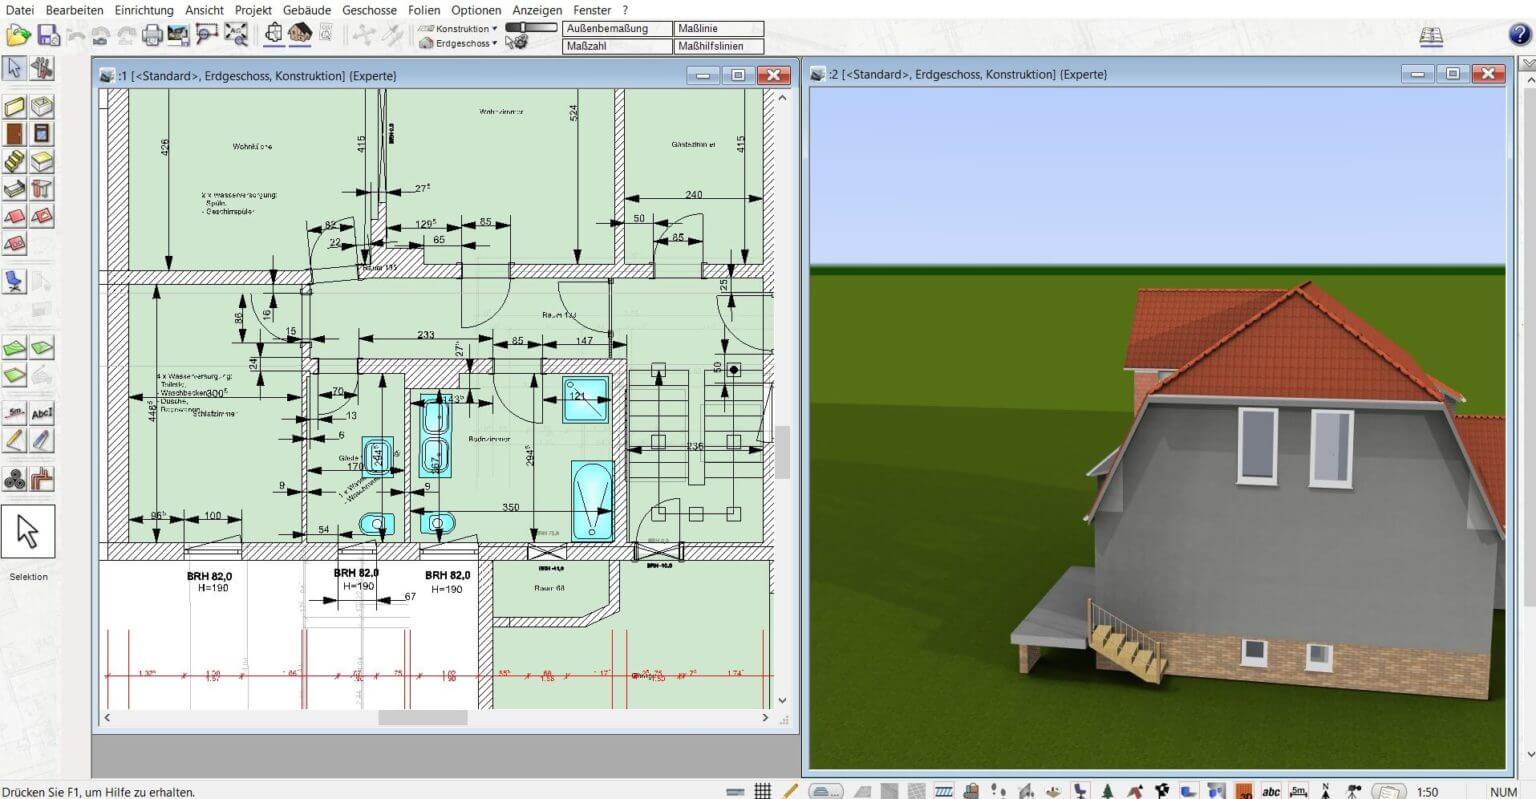
Task: Select the door tool in the left toolbar
Action: coord(12,133)
